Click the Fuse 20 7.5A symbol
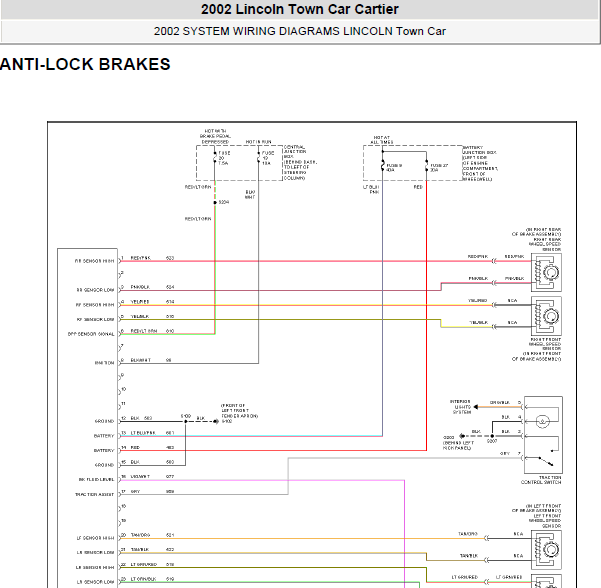 (215, 158)
